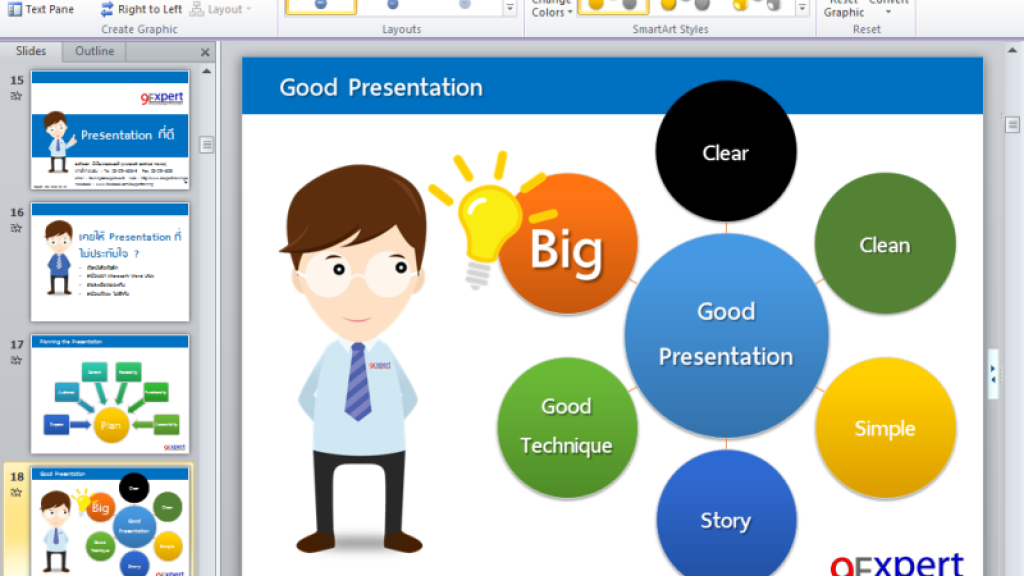Screen dimensions: 1024x576
Task: Select the green Clean circle
Action: point(885,244)
